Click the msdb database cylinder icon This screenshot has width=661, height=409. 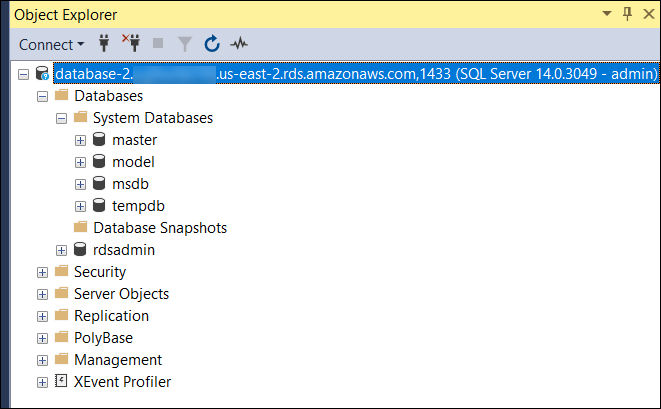pos(99,183)
